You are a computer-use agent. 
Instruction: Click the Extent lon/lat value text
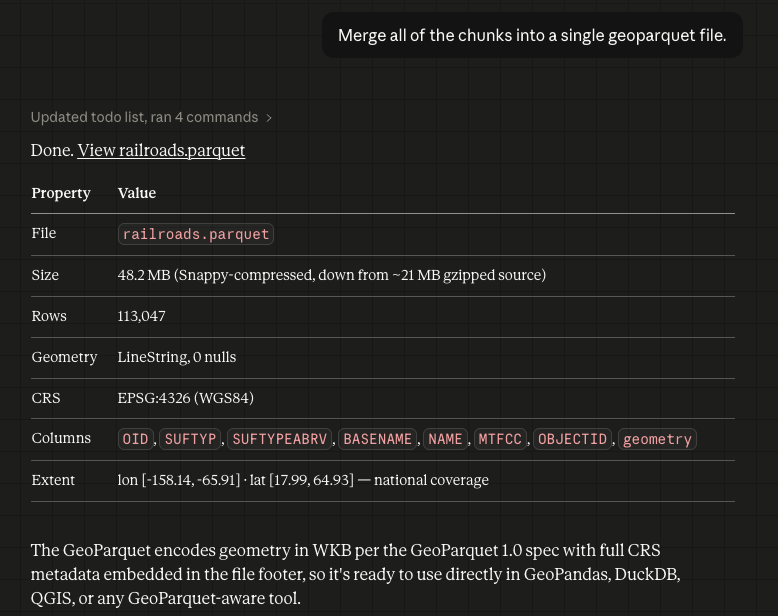[x=303, y=480]
